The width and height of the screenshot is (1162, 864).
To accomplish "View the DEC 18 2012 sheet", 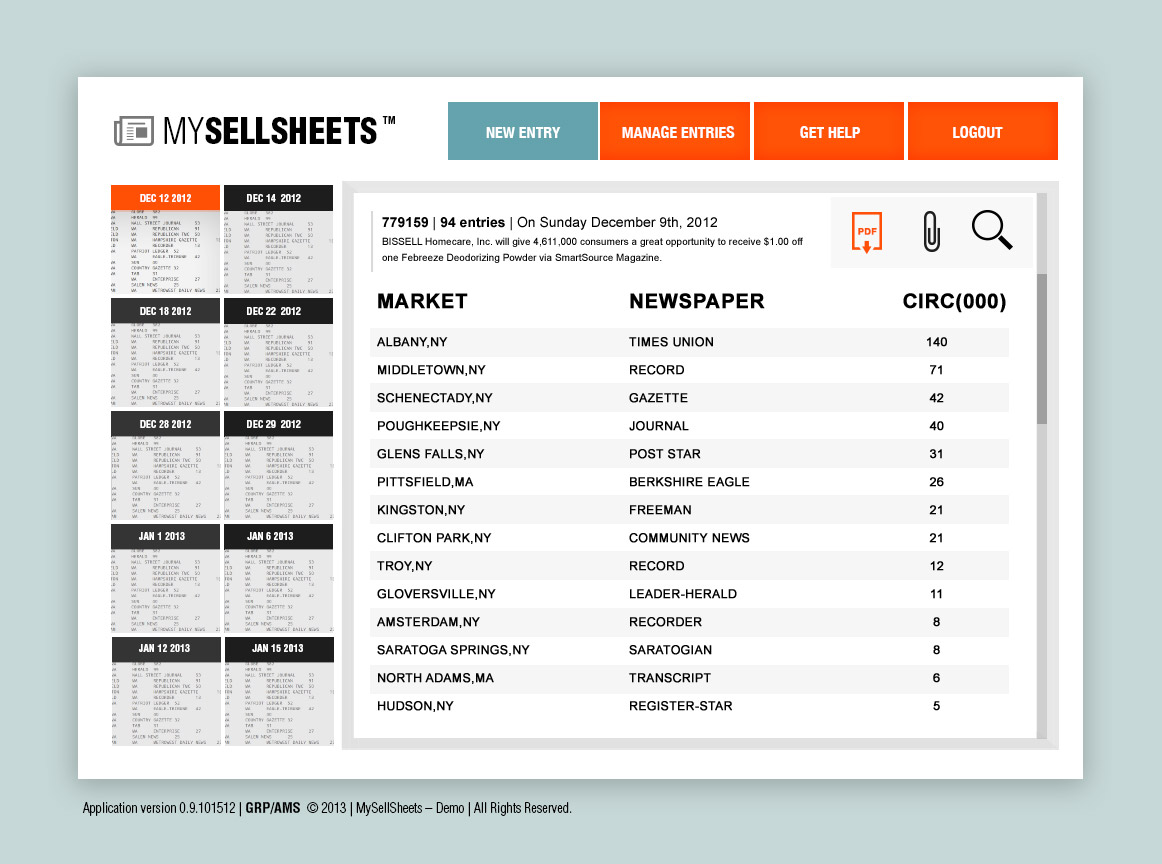I will (x=164, y=310).
